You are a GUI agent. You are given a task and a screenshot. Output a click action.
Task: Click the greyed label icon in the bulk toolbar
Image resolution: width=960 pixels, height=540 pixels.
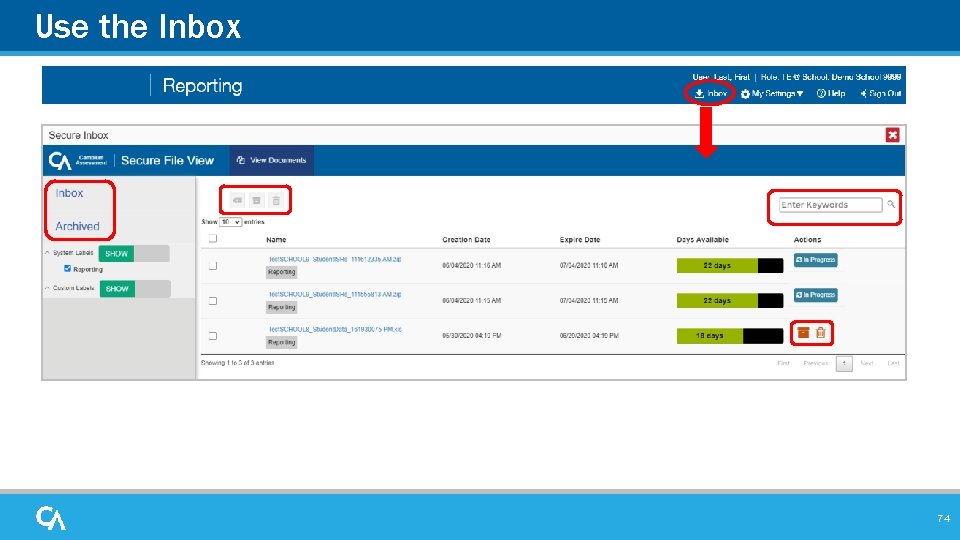(x=237, y=200)
